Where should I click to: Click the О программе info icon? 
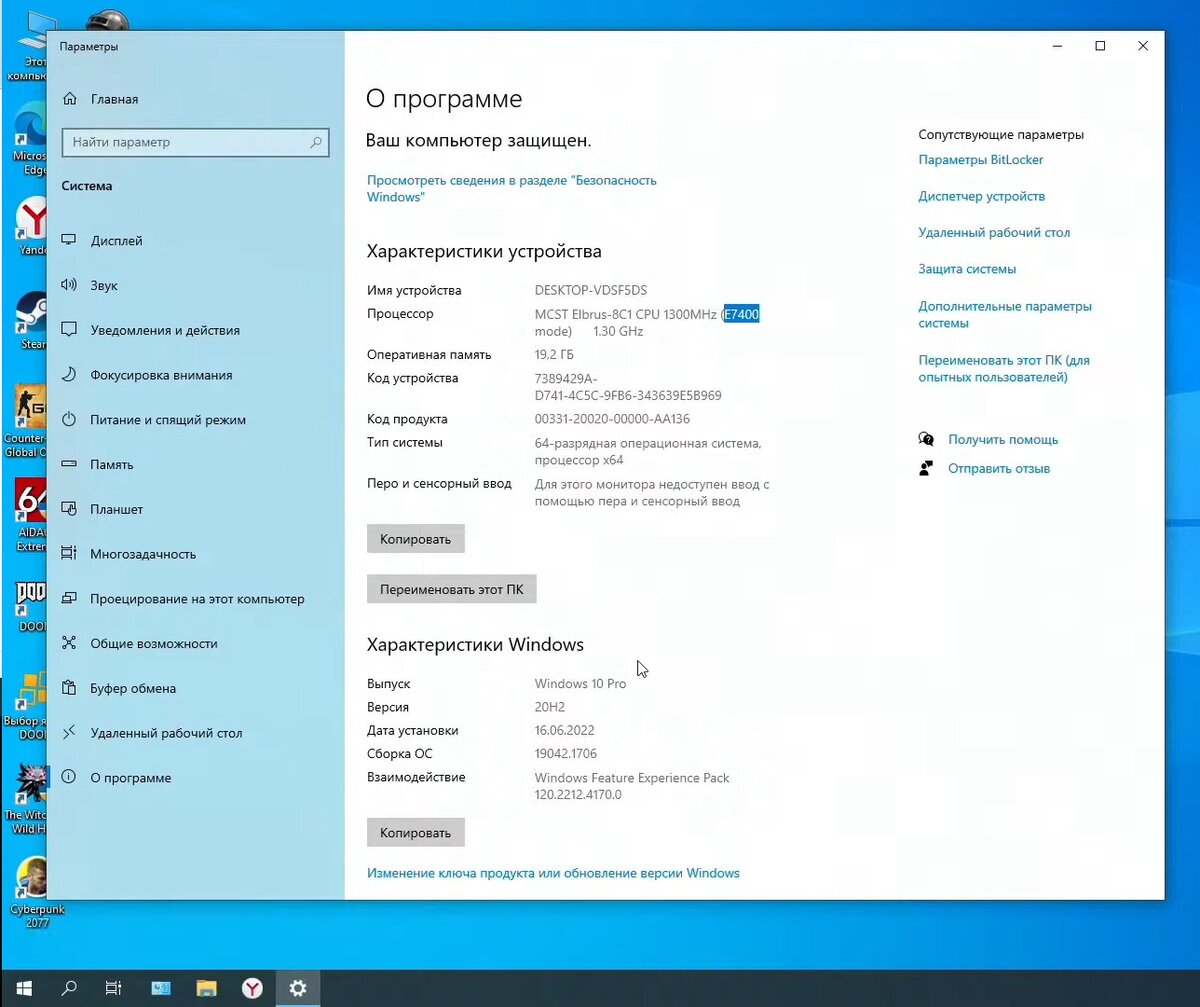[69, 778]
